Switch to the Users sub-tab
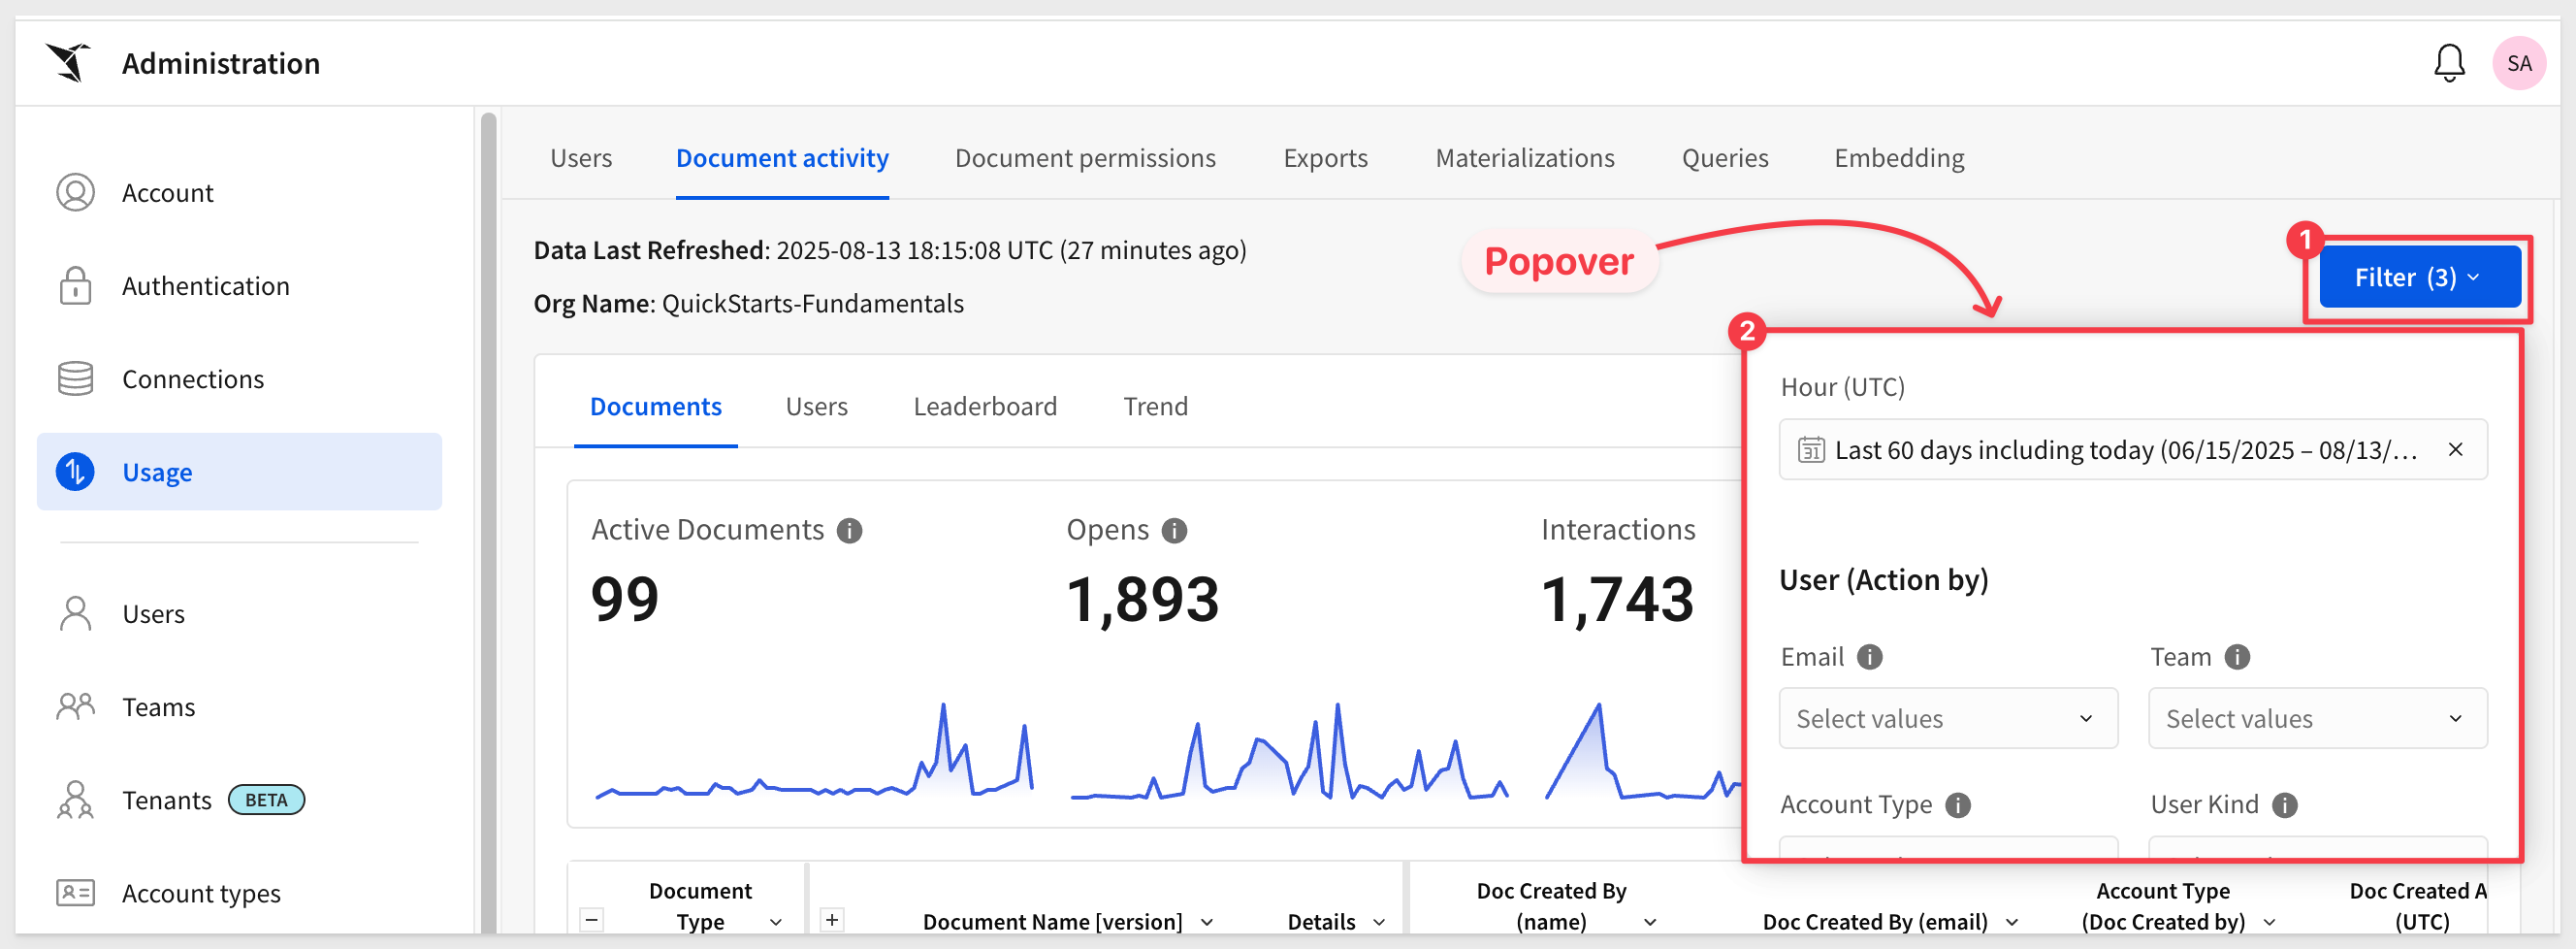 coord(817,406)
